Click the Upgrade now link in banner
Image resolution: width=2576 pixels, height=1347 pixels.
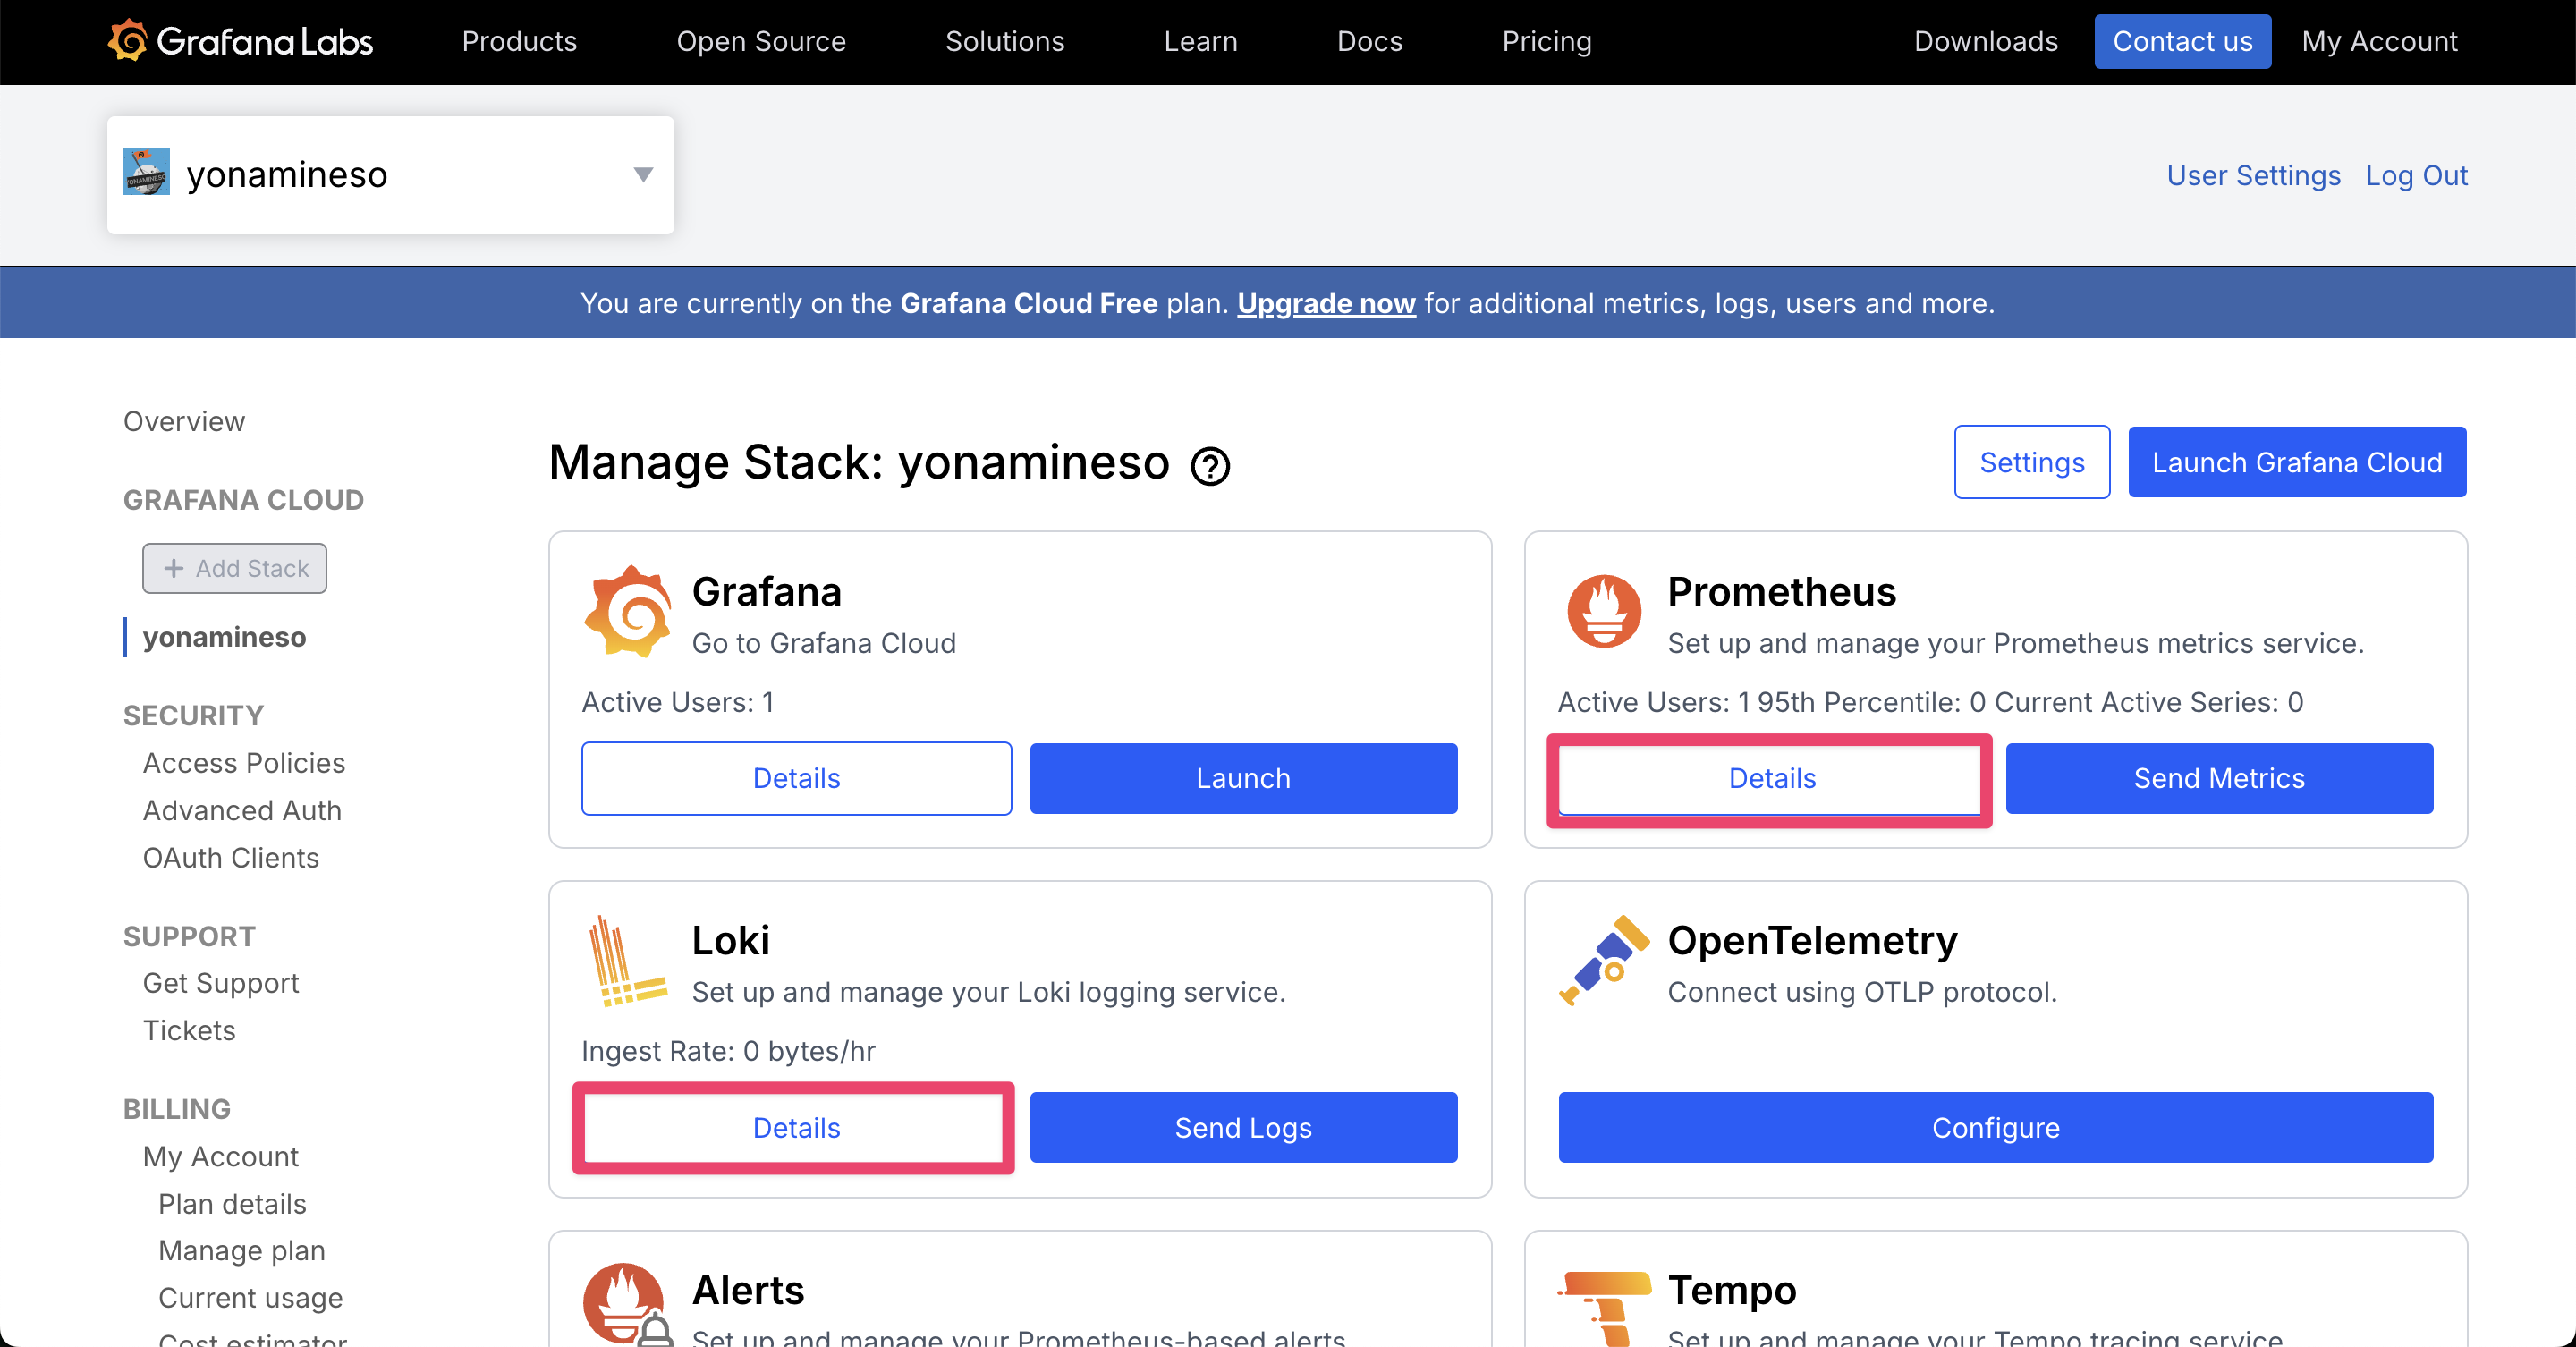(x=1326, y=303)
